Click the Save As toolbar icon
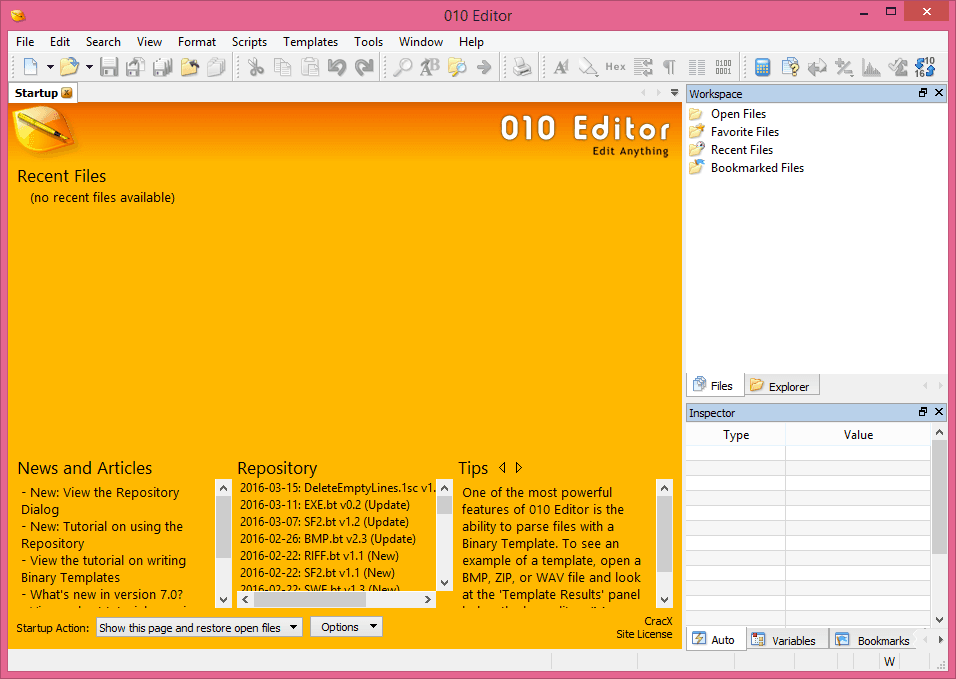Image resolution: width=956 pixels, height=679 pixels. point(135,66)
